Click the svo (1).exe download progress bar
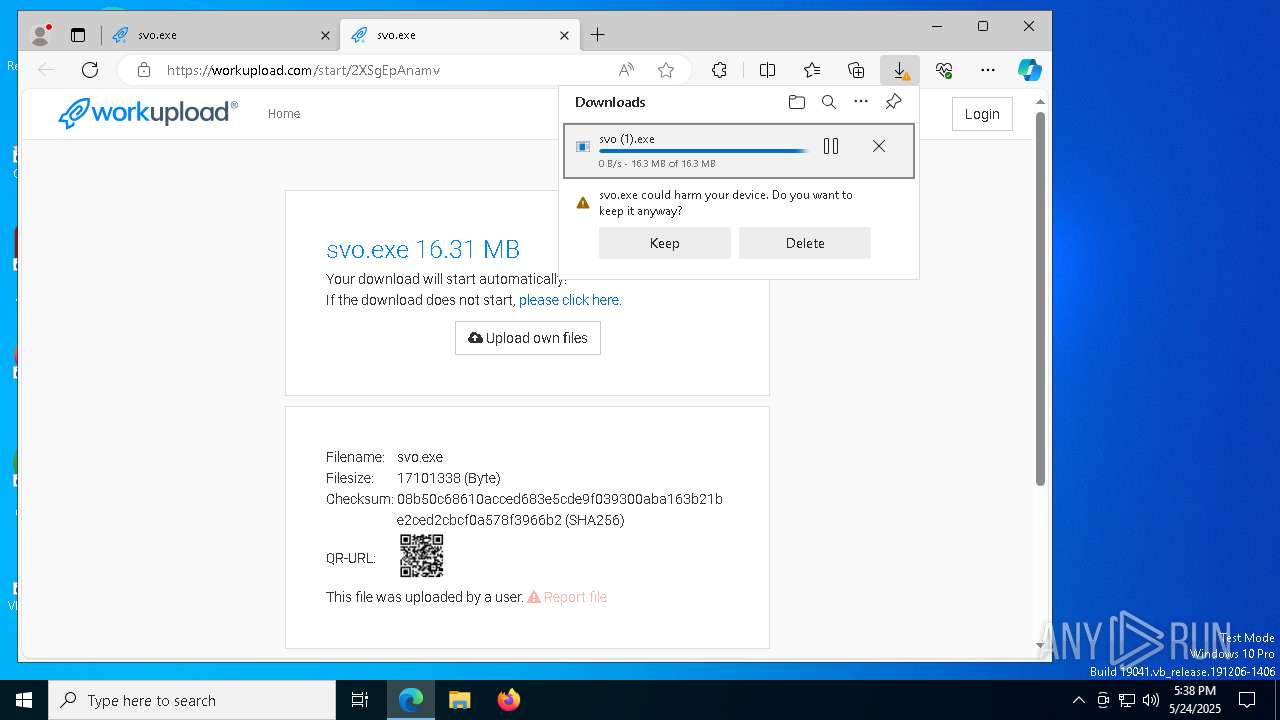Screen dimensions: 1280x720 coord(704,151)
